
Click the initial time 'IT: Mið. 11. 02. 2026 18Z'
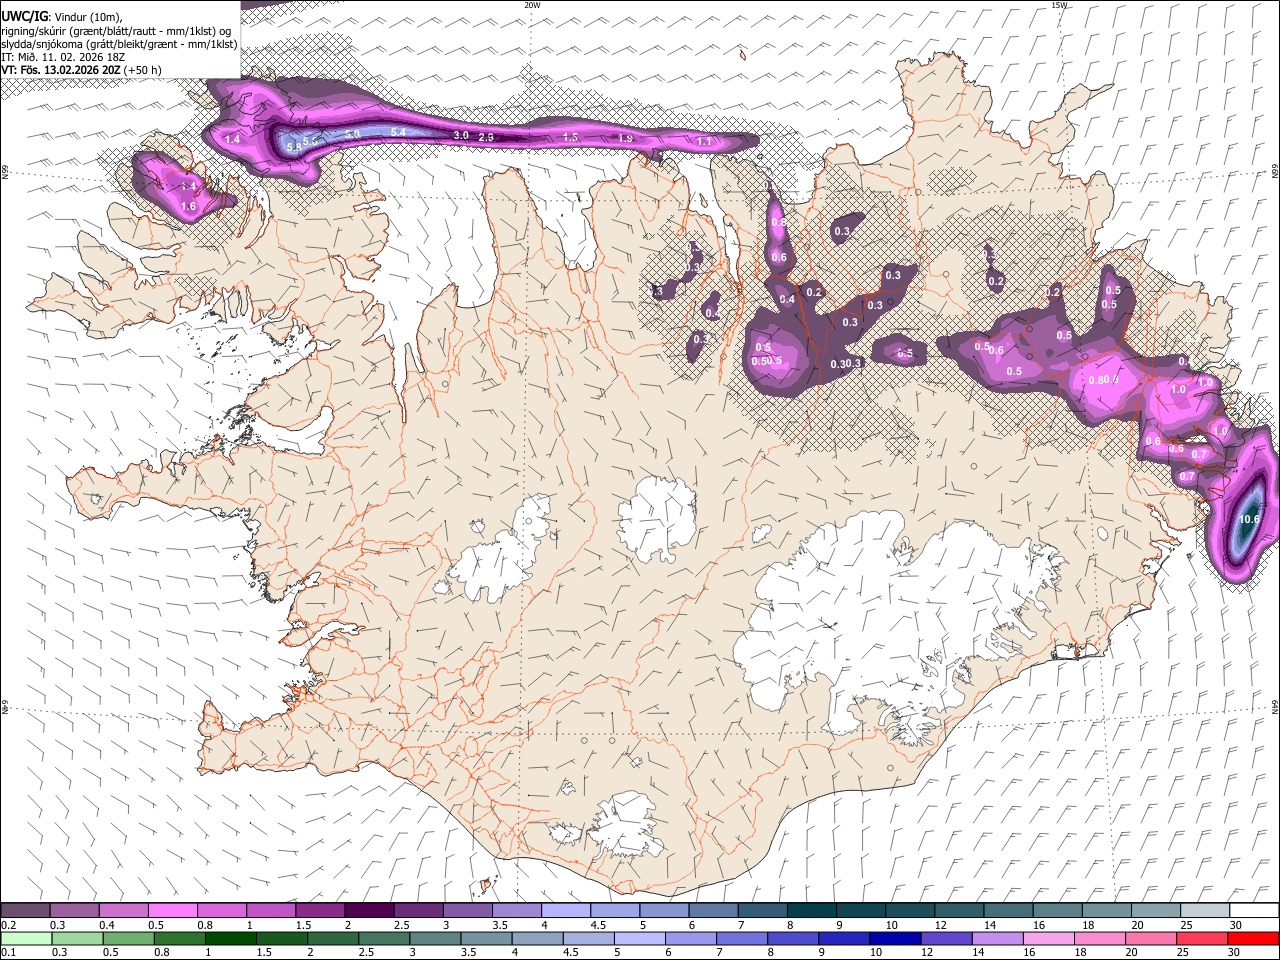tap(63, 57)
